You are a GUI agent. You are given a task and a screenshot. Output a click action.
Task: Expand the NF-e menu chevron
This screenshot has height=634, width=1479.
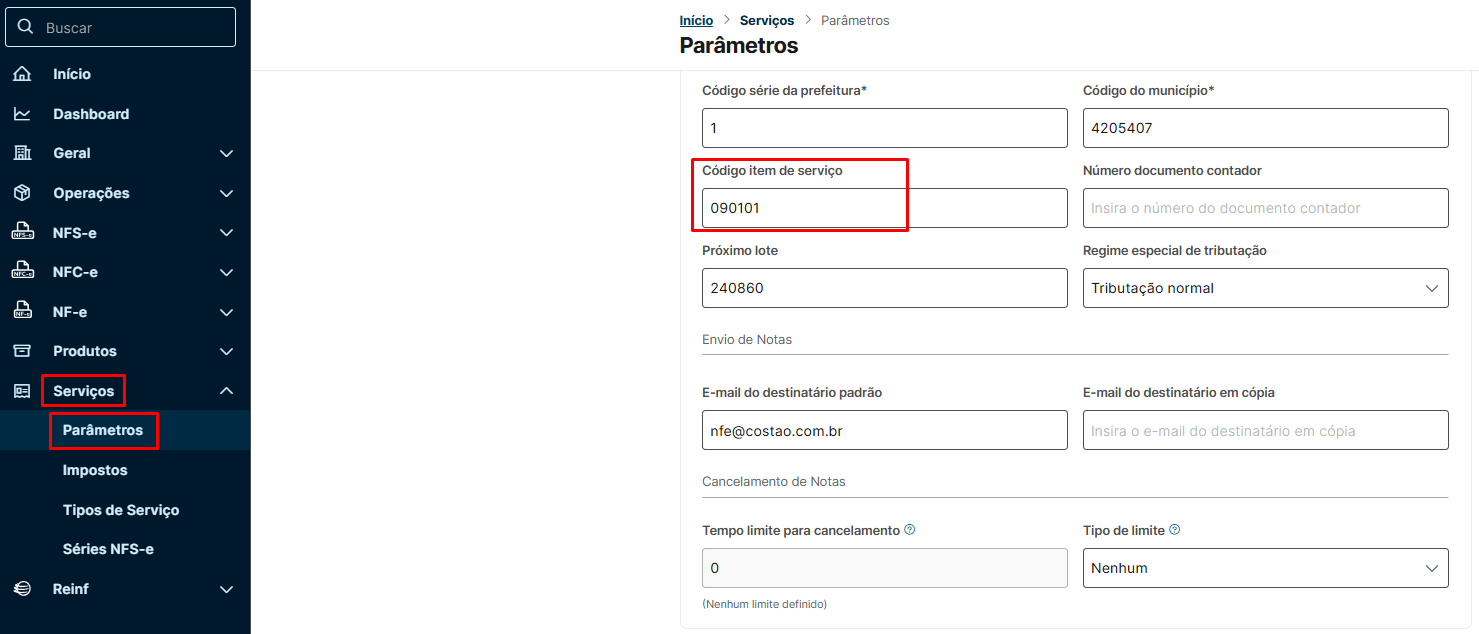[x=227, y=312]
